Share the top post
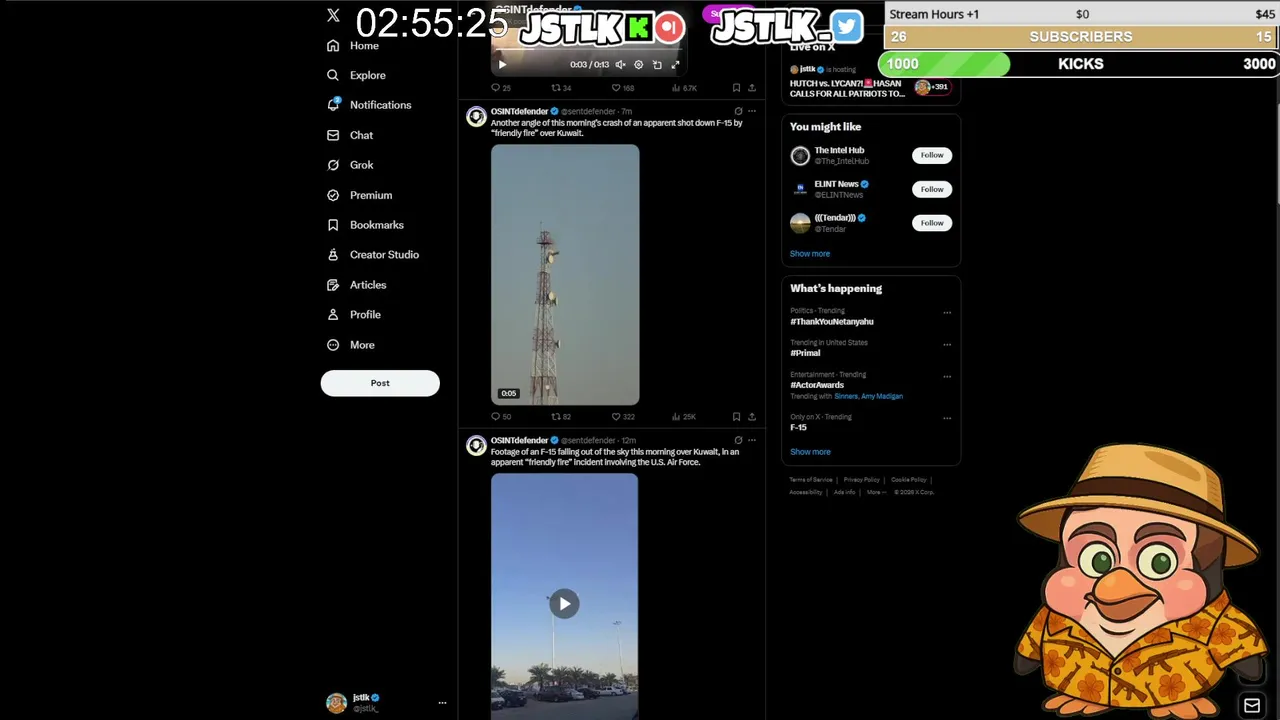The image size is (1280, 720). 752,88
